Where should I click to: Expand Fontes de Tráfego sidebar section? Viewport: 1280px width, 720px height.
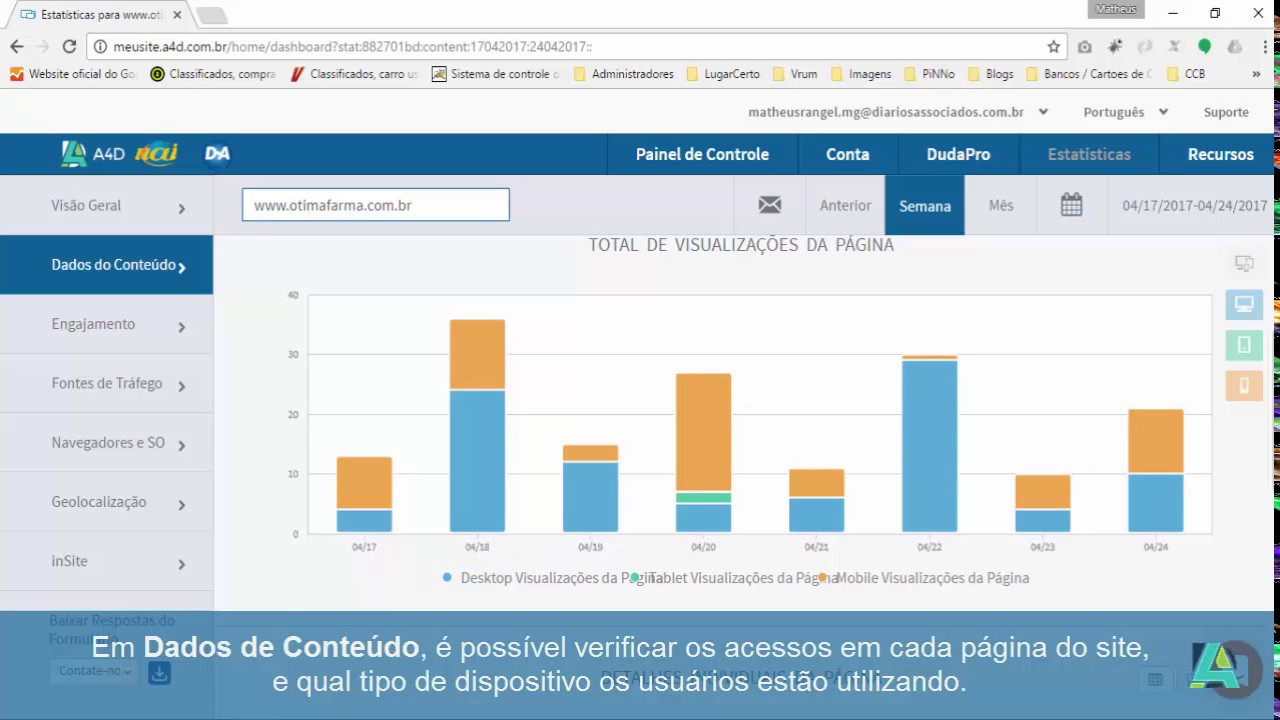[x=106, y=383]
